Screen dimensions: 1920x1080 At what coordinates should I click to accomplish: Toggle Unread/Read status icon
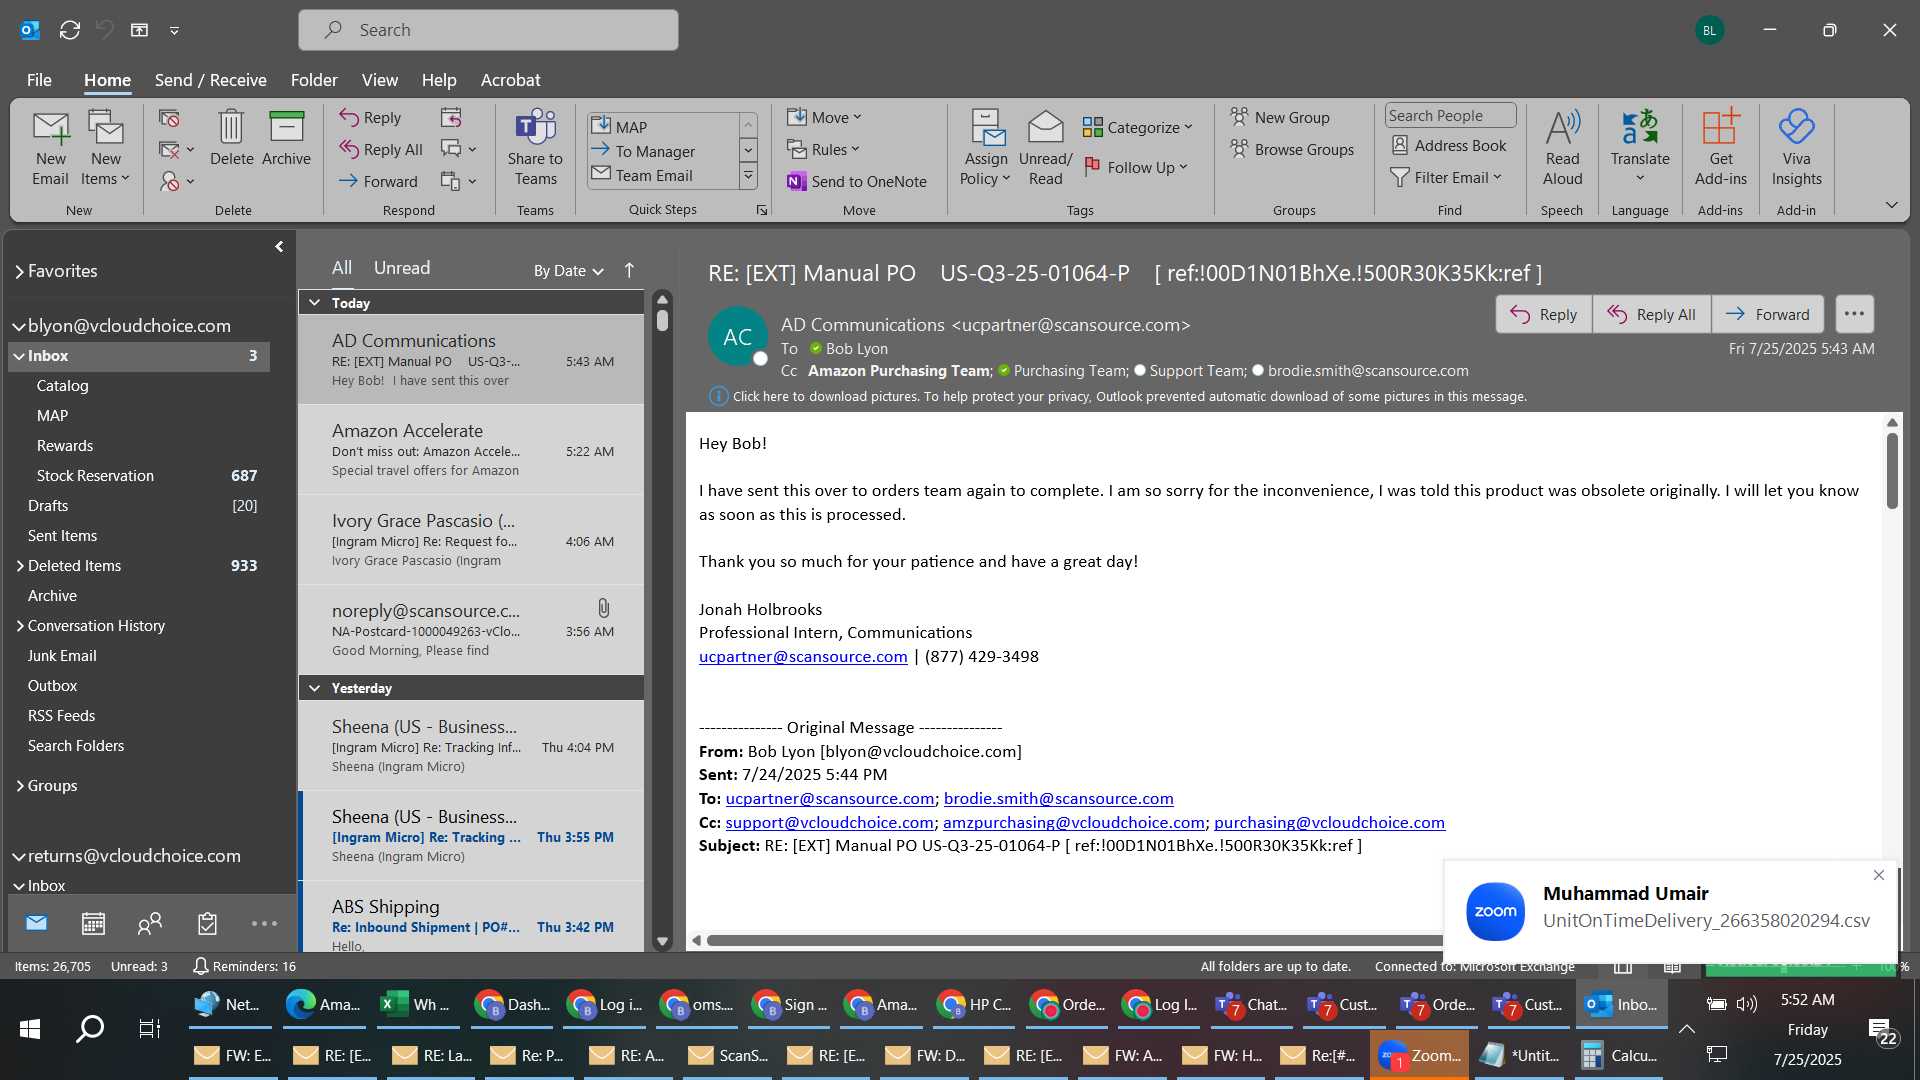[1045, 148]
